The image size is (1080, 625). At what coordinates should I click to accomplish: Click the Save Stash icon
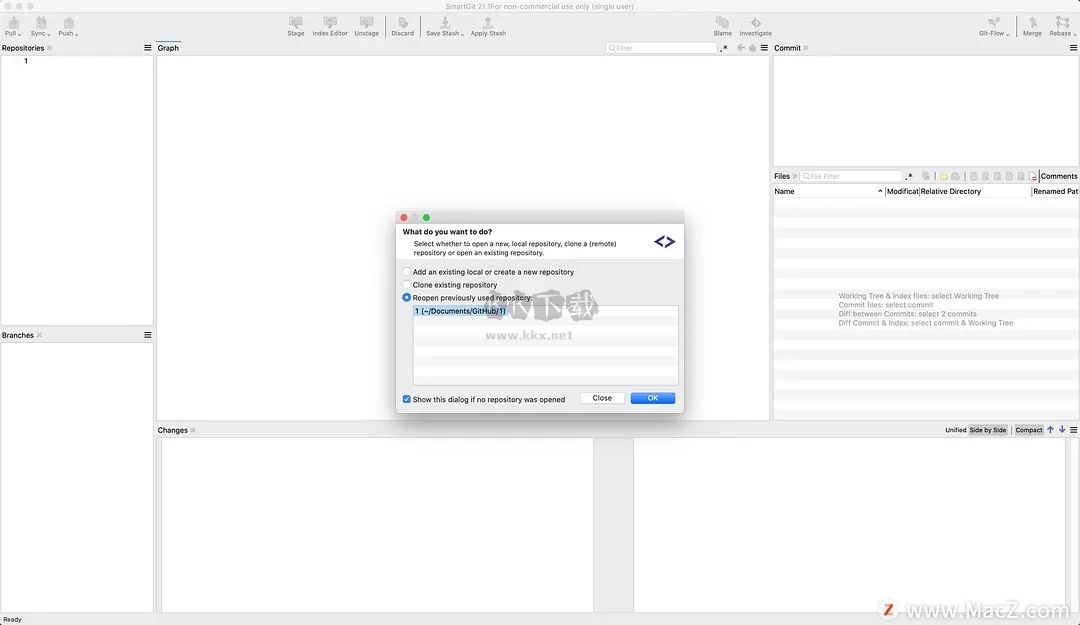tap(444, 23)
